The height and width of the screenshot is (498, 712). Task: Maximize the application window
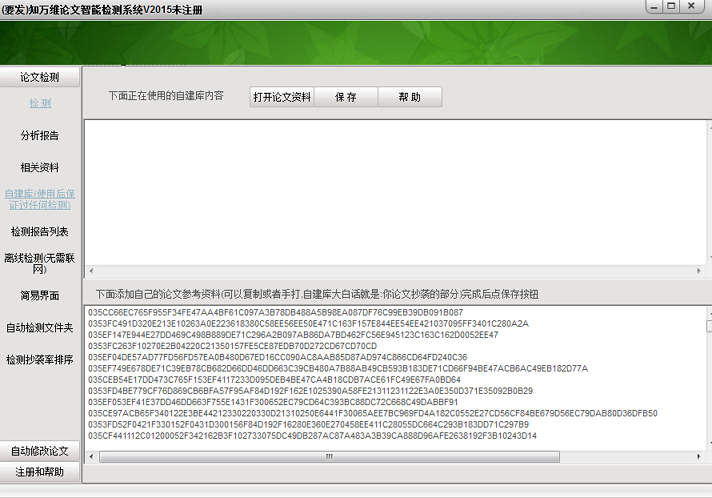click(x=672, y=6)
